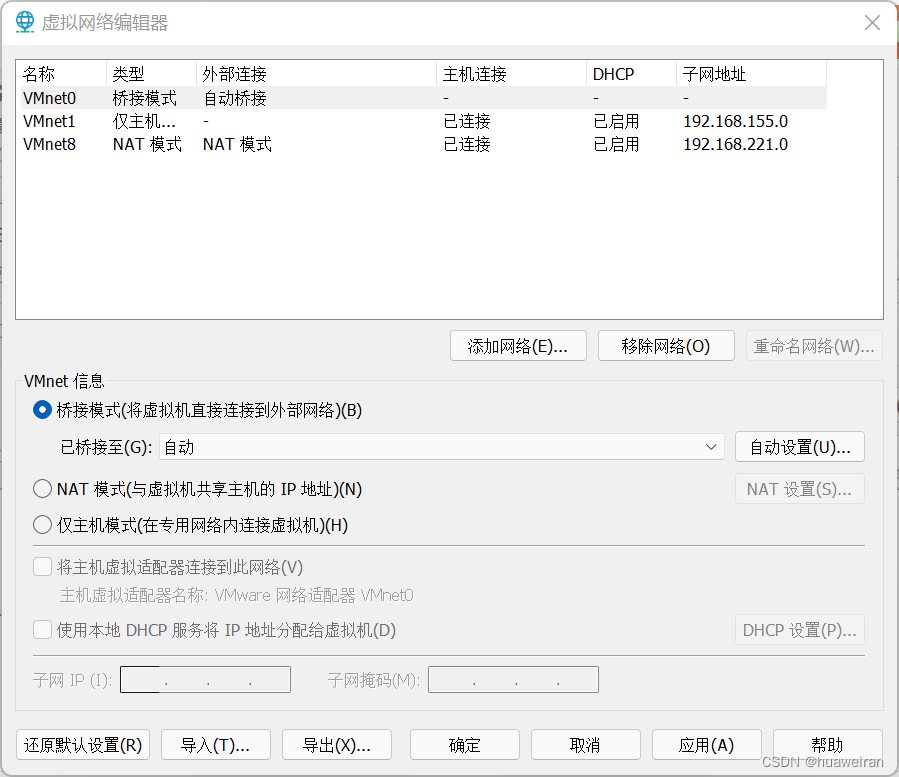Click 自动设置(U) button

click(x=800, y=447)
